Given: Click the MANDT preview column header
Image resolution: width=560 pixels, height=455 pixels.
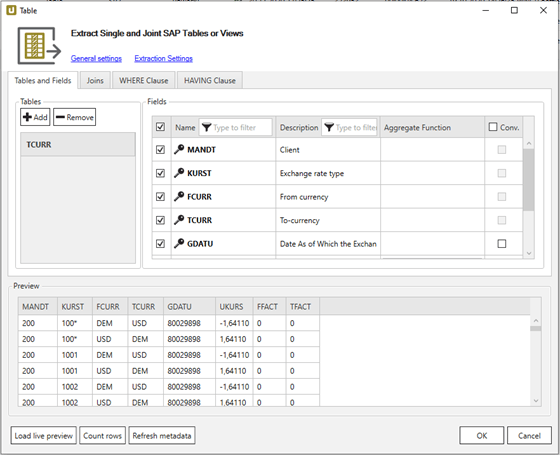Looking at the screenshot, I should pyautogui.click(x=38, y=306).
